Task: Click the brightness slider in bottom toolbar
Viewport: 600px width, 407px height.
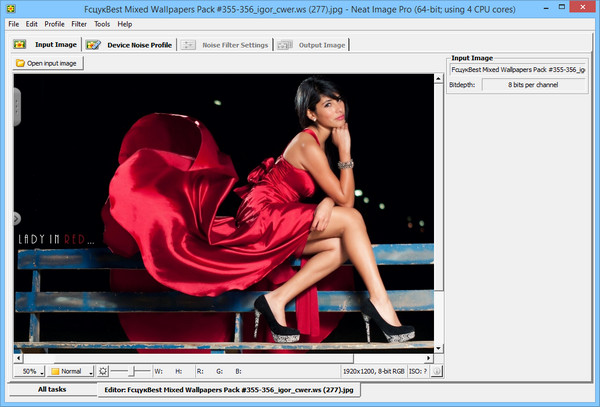Action: [x=130, y=371]
